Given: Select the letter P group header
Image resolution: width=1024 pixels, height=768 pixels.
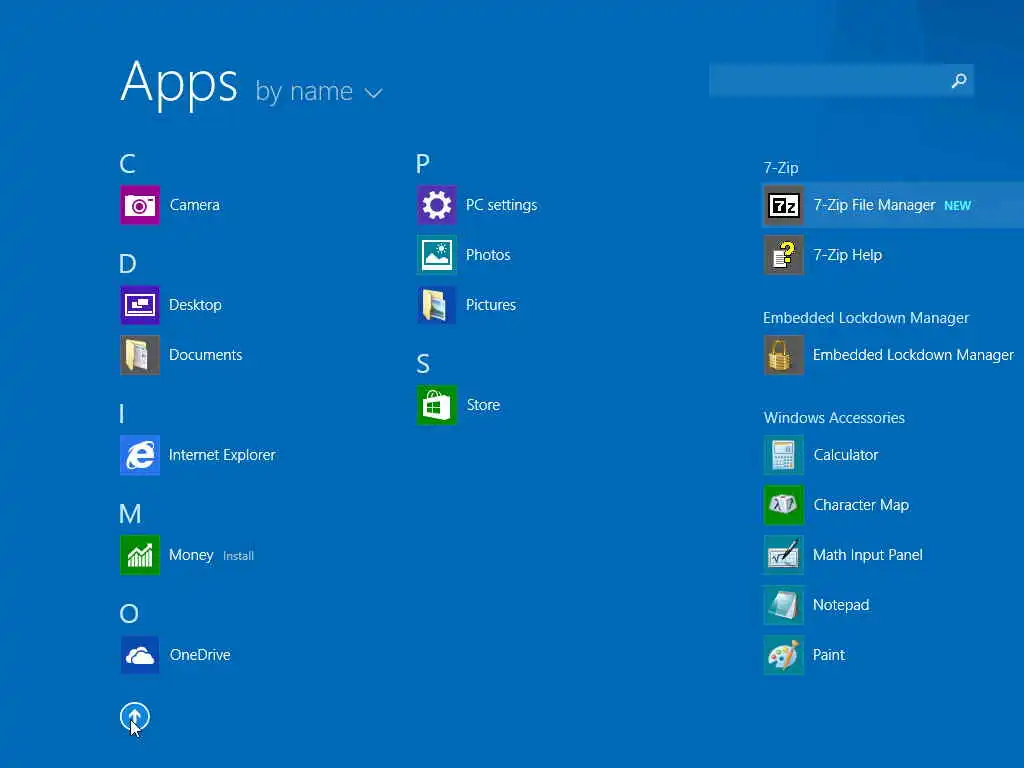Looking at the screenshot, I should pos(423,163).
